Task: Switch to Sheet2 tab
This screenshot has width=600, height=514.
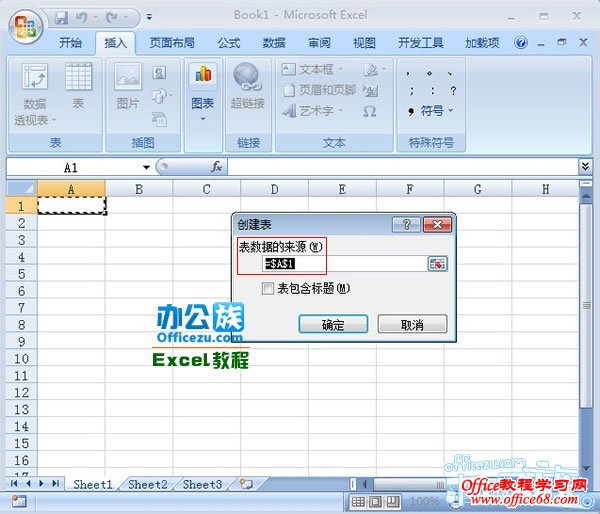Action: pos(148,484)
